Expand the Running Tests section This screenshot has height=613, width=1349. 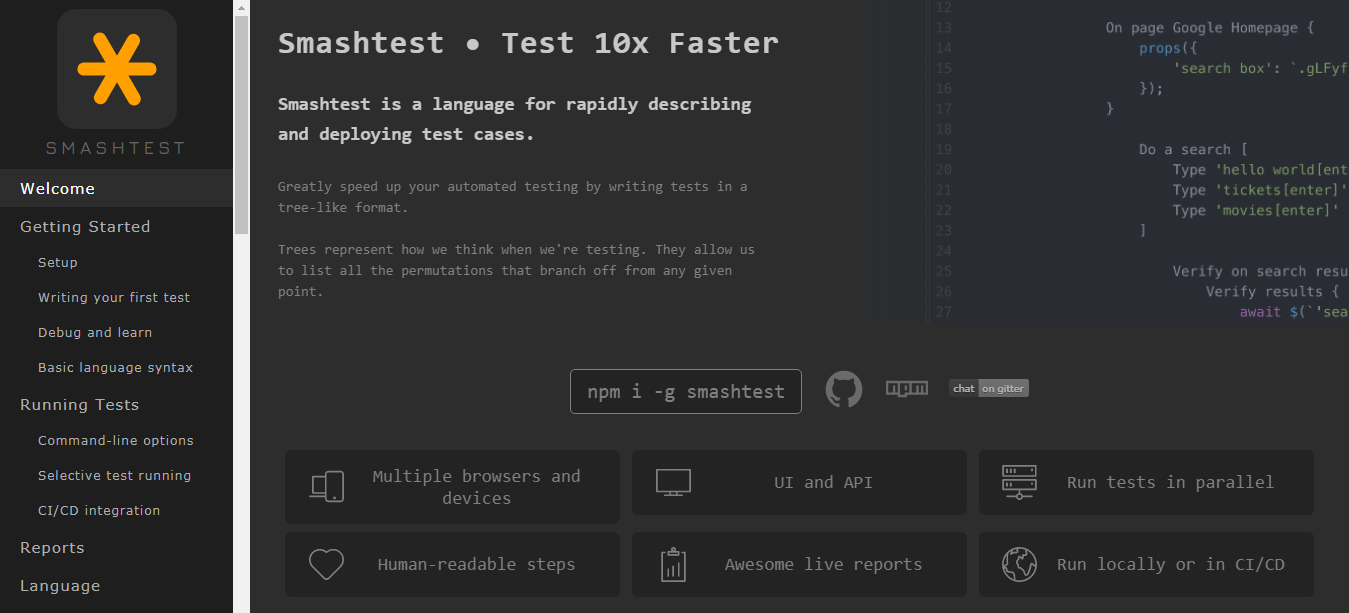pos(79,404)
